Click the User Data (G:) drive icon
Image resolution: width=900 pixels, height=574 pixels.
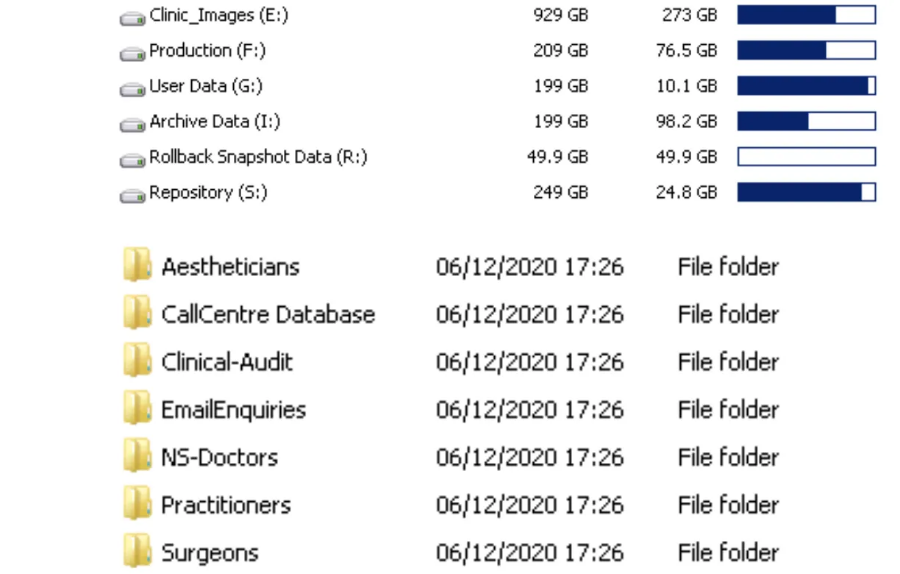click(x=132, y=90)
